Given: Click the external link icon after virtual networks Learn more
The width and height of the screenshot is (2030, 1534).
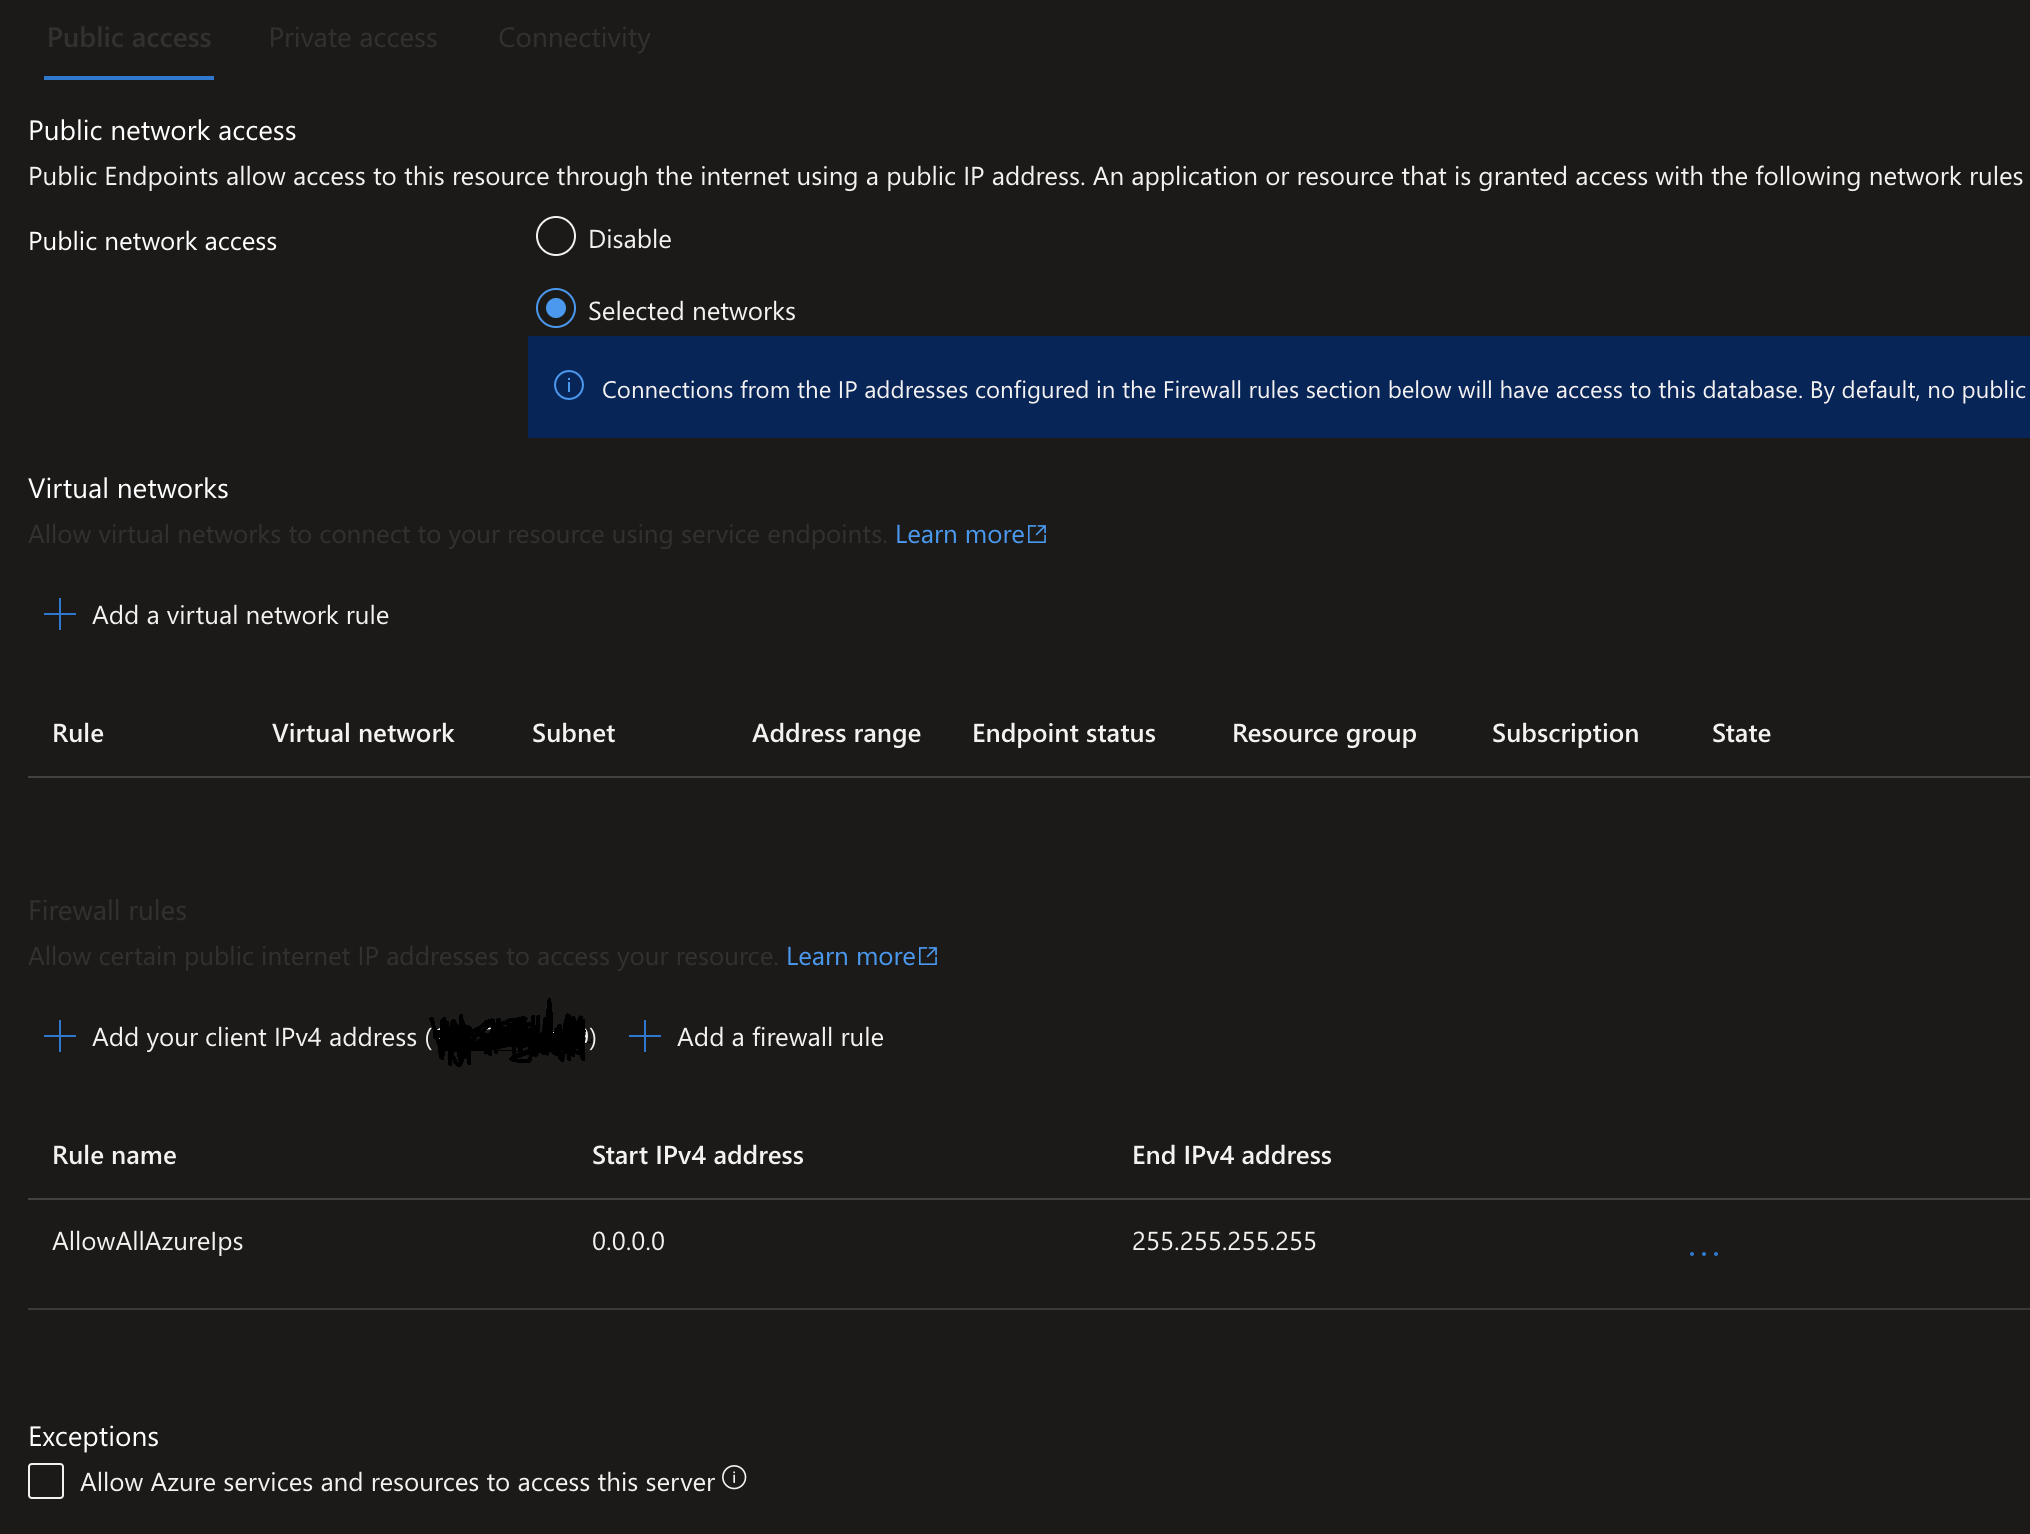Looking at the screenshot, I should [x=1037, y=533].
